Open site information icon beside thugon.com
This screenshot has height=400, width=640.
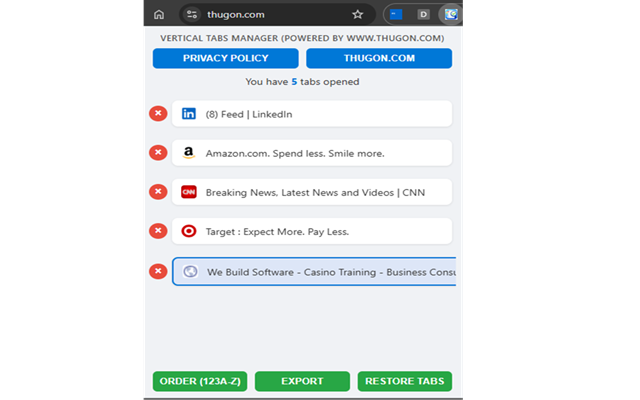pos(192,15)
